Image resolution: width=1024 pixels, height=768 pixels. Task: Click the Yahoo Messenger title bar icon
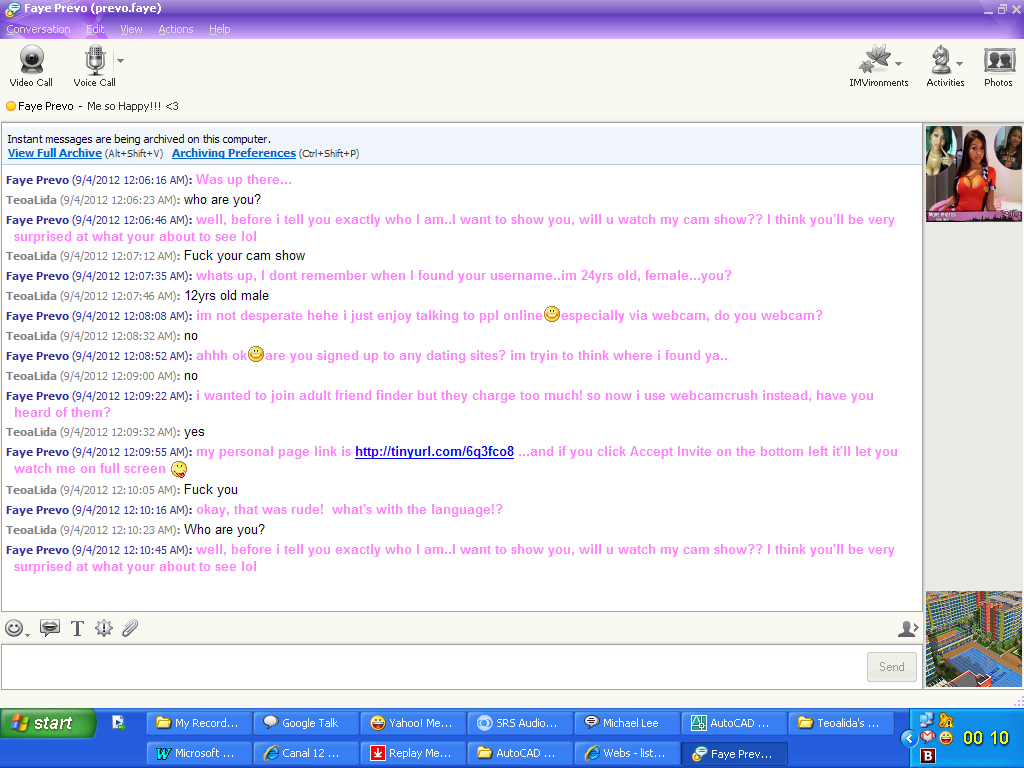(12, 8)
